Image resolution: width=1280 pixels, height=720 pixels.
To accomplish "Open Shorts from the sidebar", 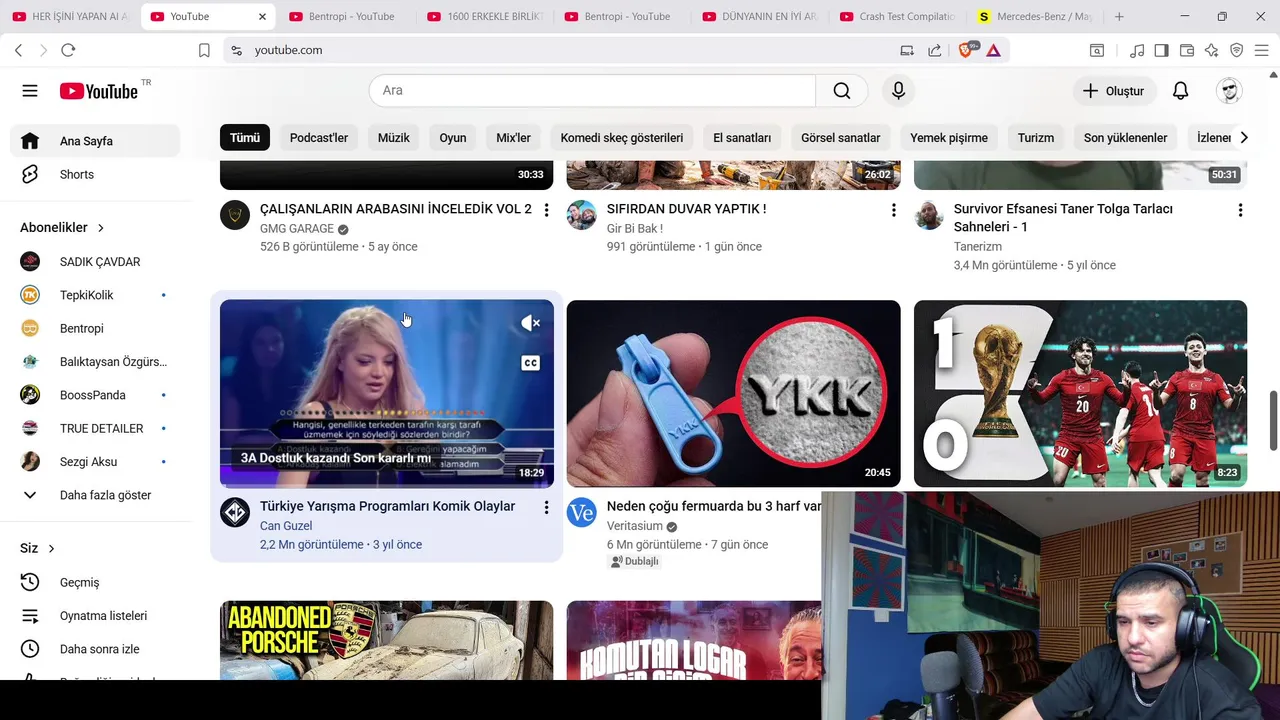I will pos(95,174).
